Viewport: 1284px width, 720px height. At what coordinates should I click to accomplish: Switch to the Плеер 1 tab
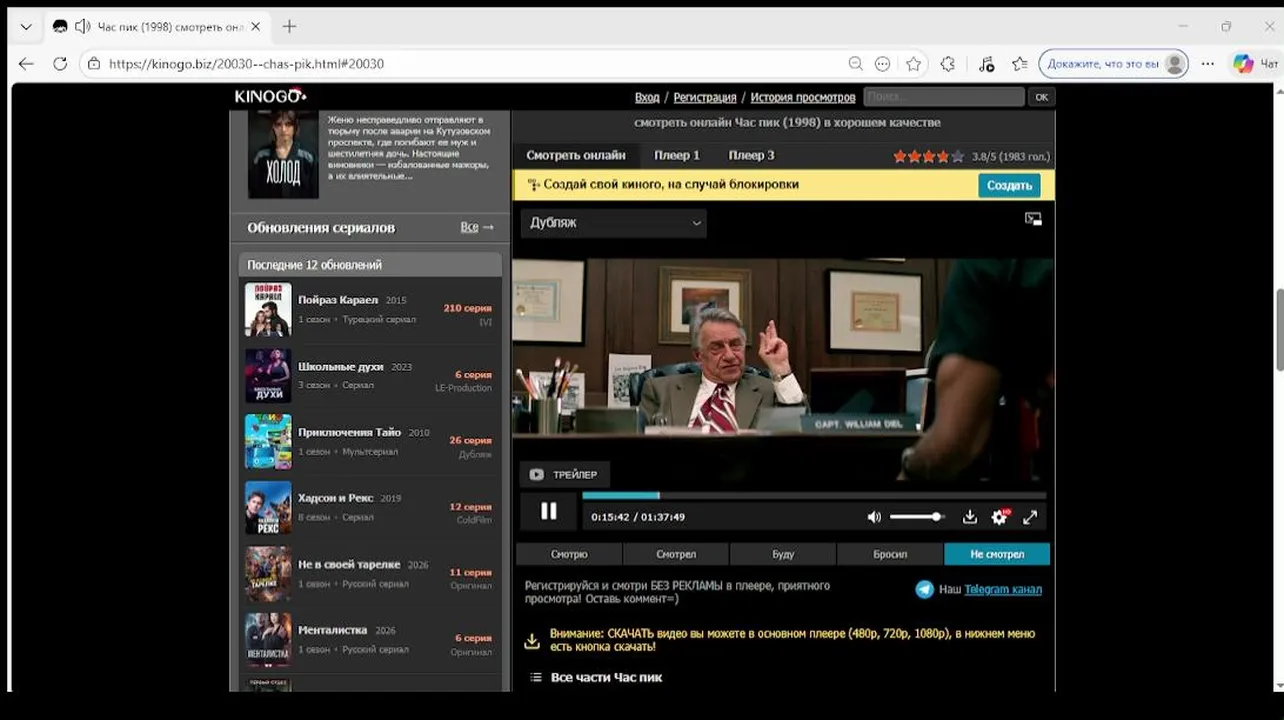pos(677,155)
